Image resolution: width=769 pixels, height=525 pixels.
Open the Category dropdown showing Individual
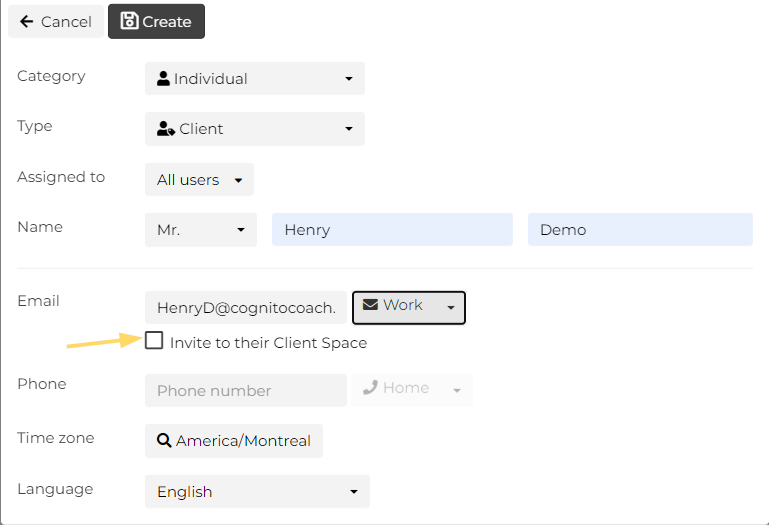pyautogui.click(x=255, y=79)
